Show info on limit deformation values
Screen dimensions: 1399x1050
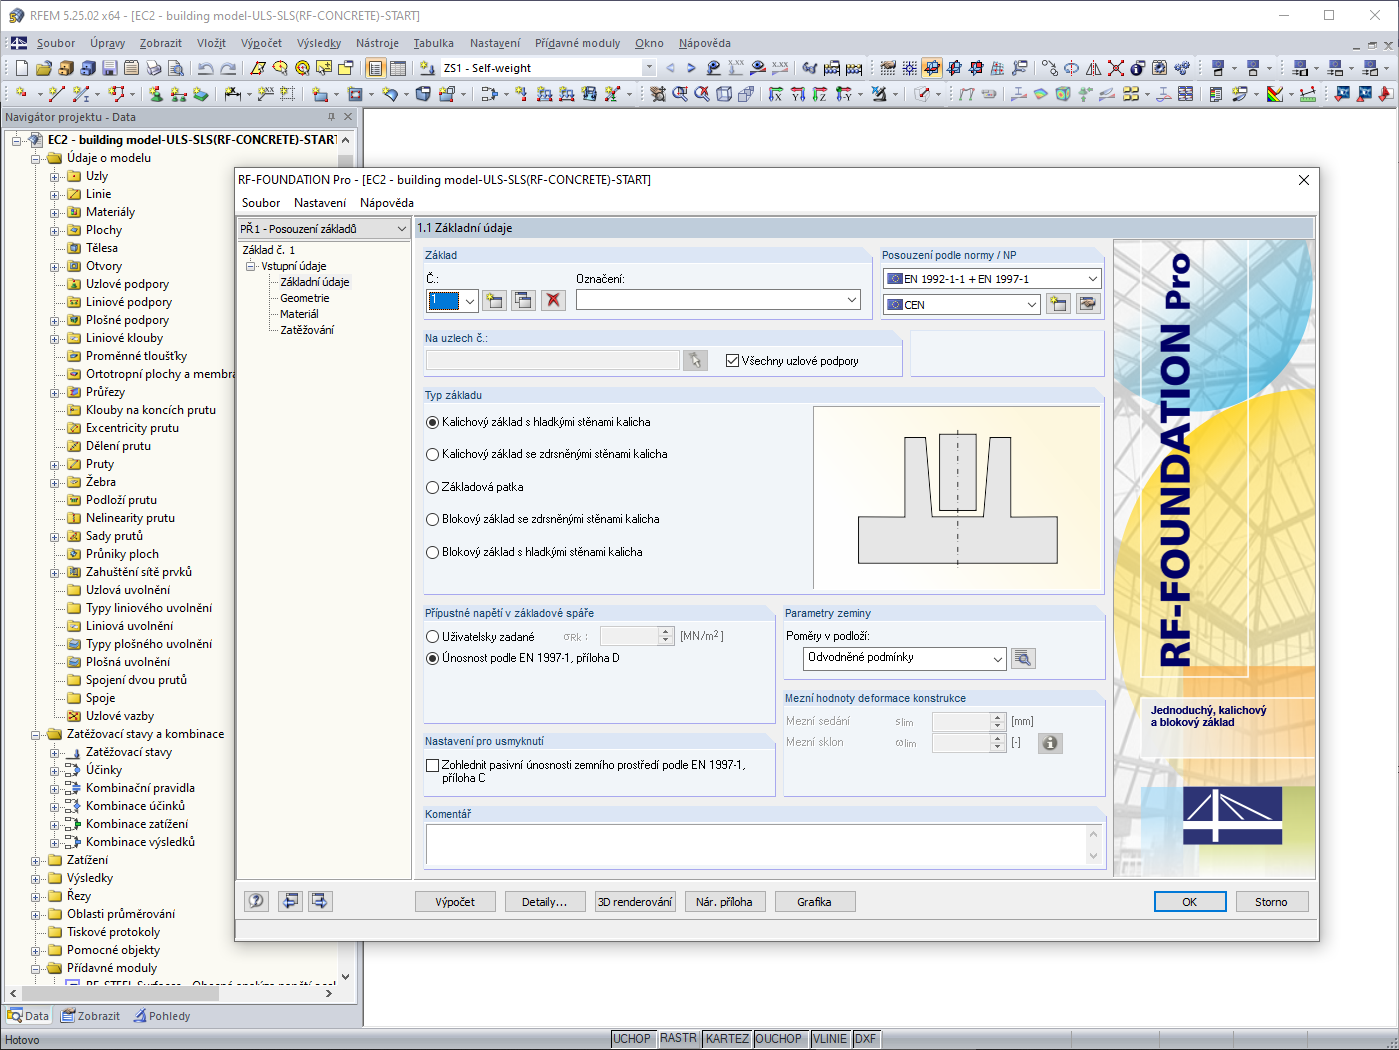tap(1050, 743)
